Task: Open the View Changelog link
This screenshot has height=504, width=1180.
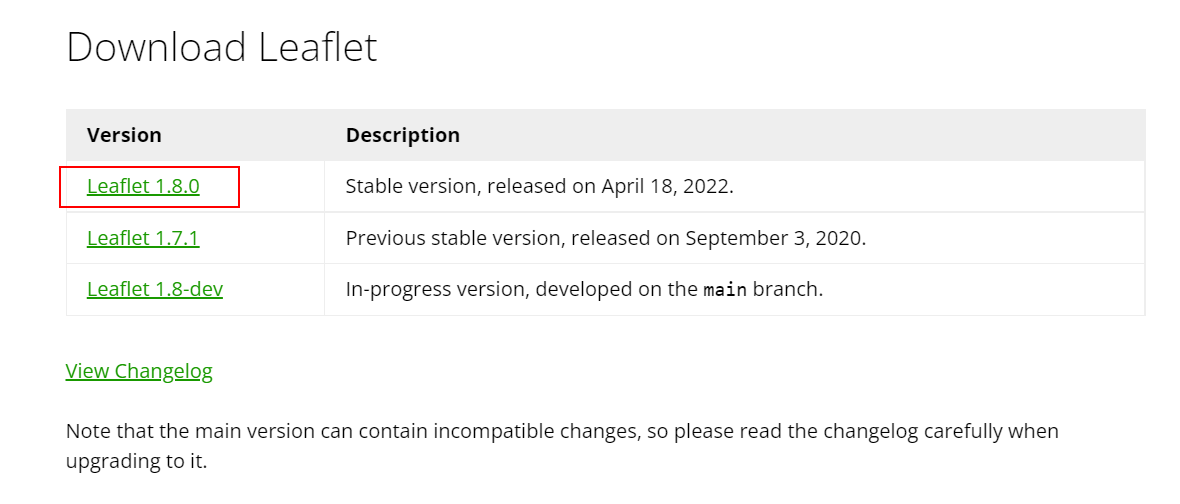Action: (x=139, y=371)
